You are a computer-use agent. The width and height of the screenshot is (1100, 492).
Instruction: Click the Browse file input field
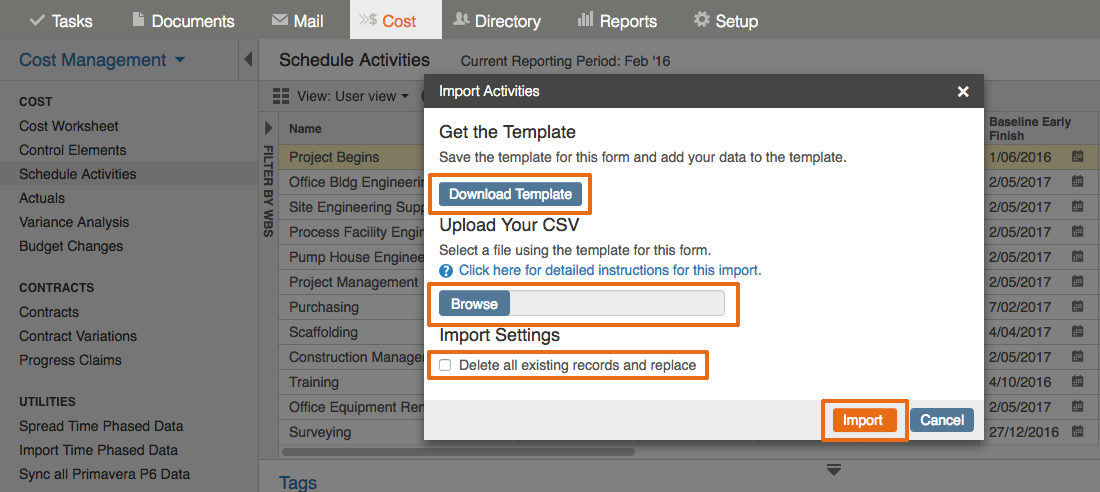coord(582,304)
